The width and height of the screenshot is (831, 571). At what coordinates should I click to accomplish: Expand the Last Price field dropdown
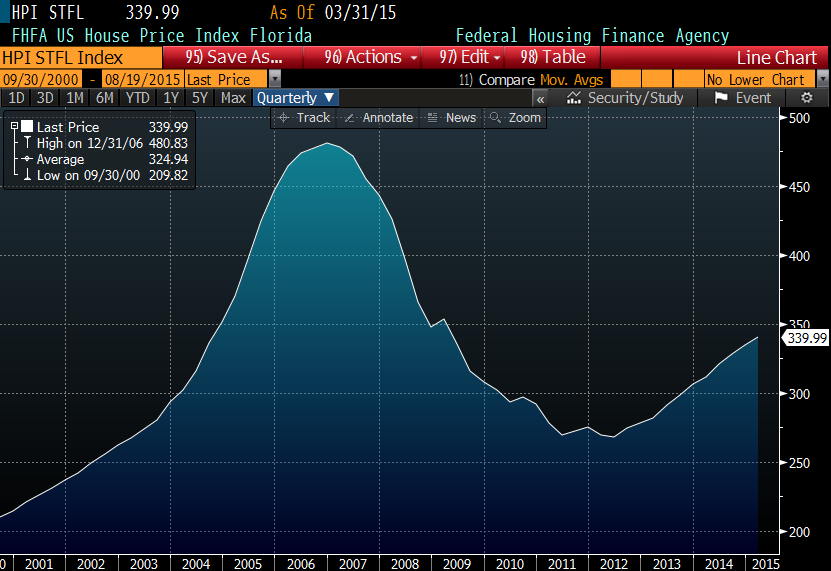[x=275, y=80]
